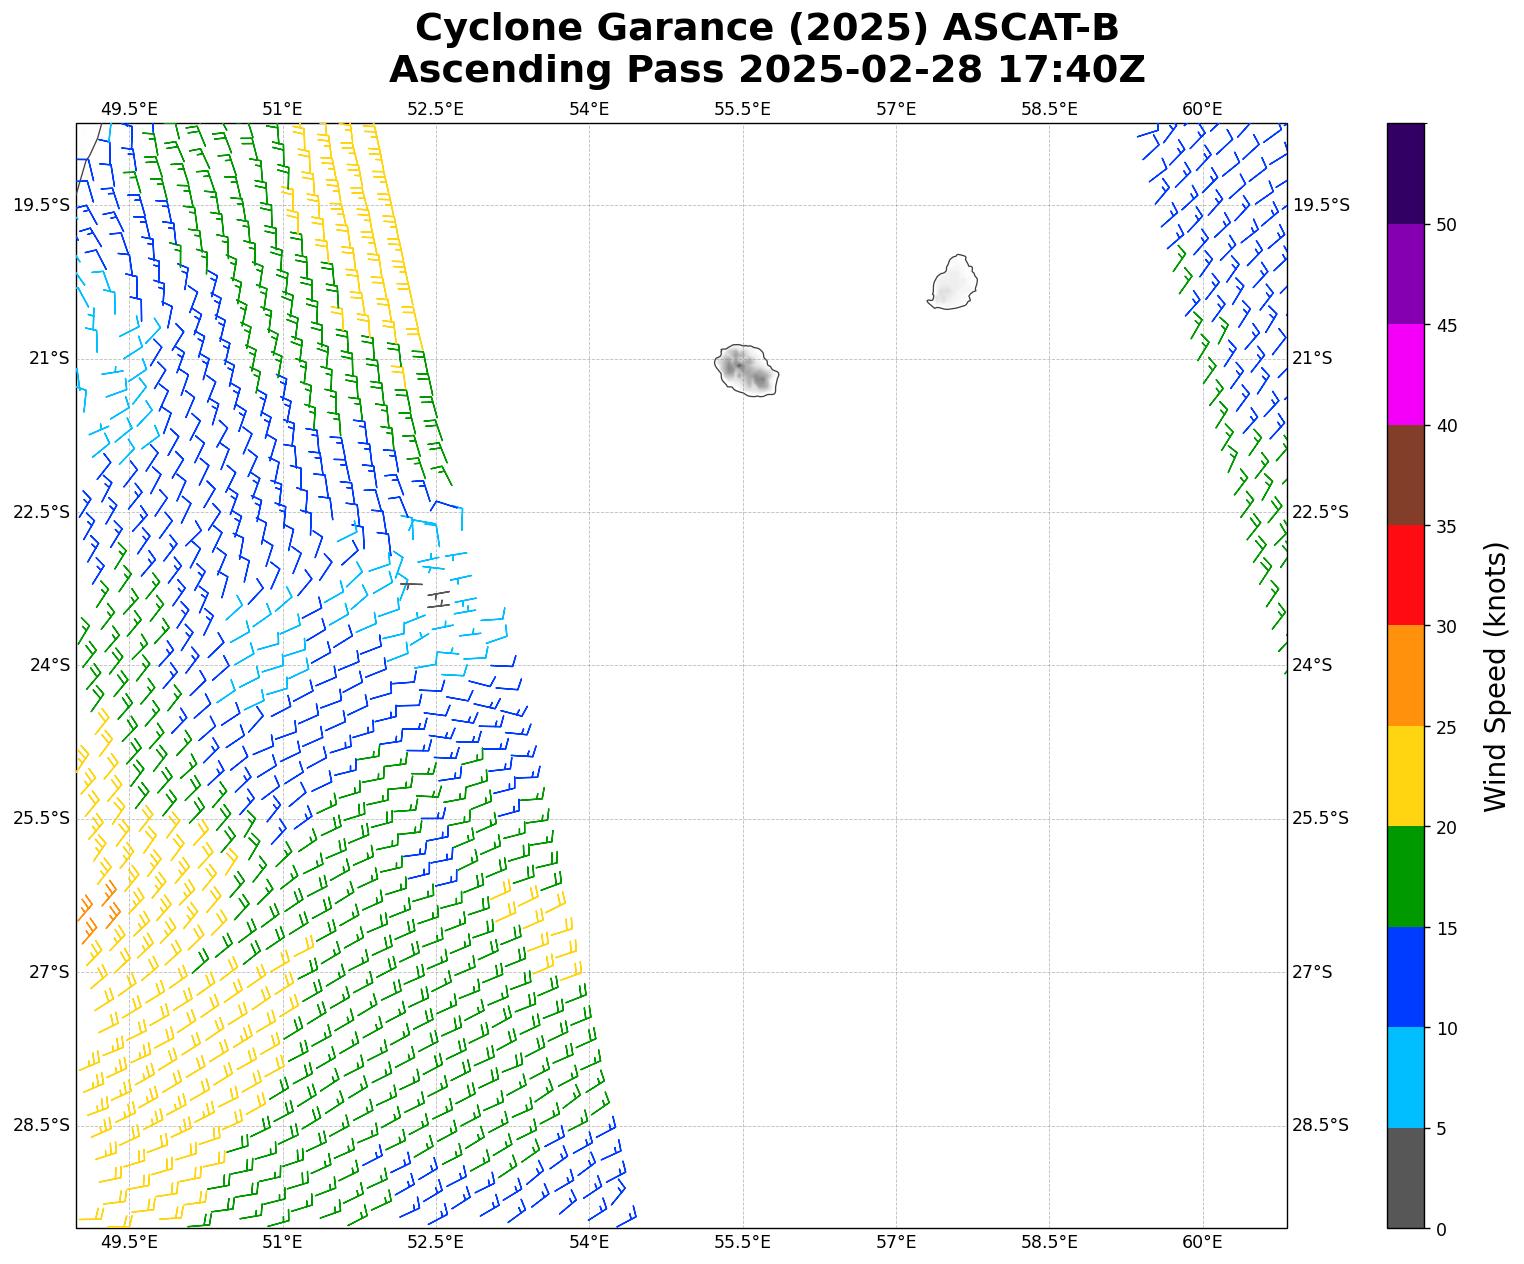Click the "Wind Speed (knots)" colorbar label
The width and height of the screenshot is (1524, 1264).
(1494, 676)
